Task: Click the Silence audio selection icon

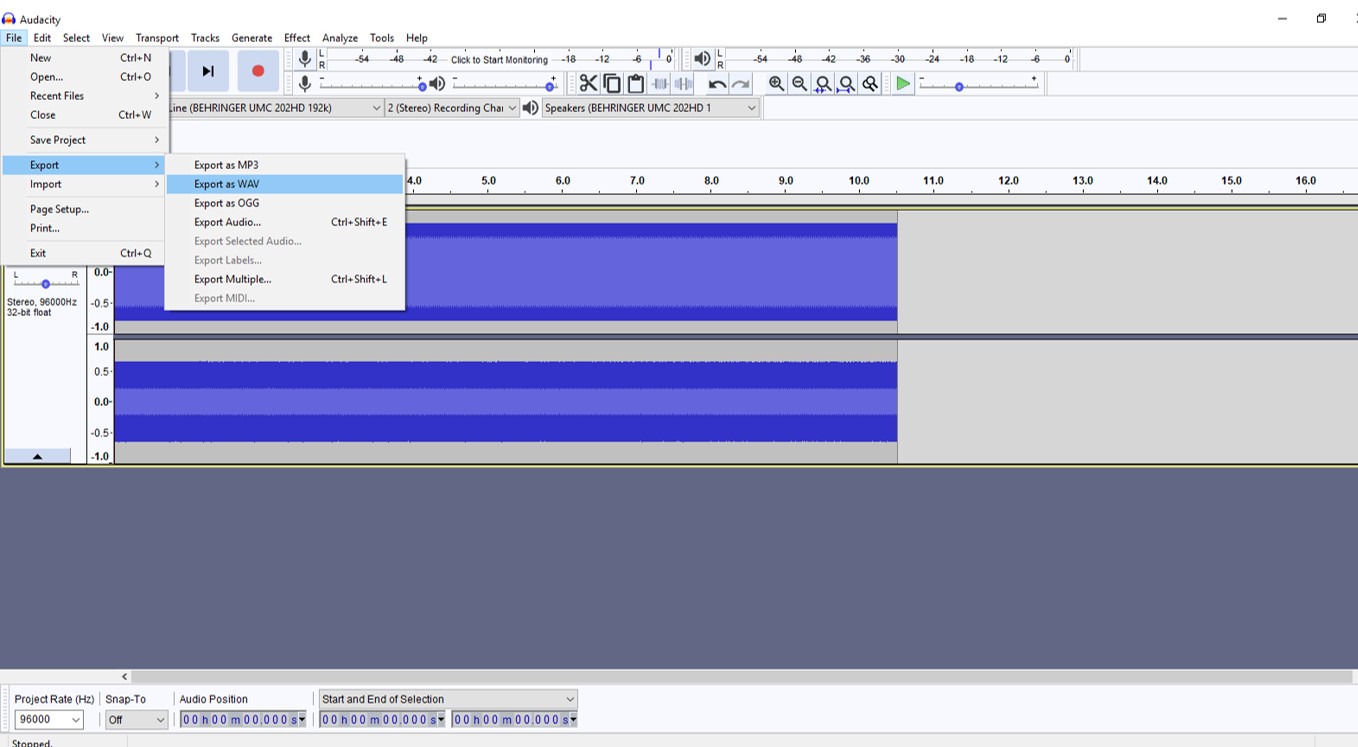Action: tap(683, 84)
